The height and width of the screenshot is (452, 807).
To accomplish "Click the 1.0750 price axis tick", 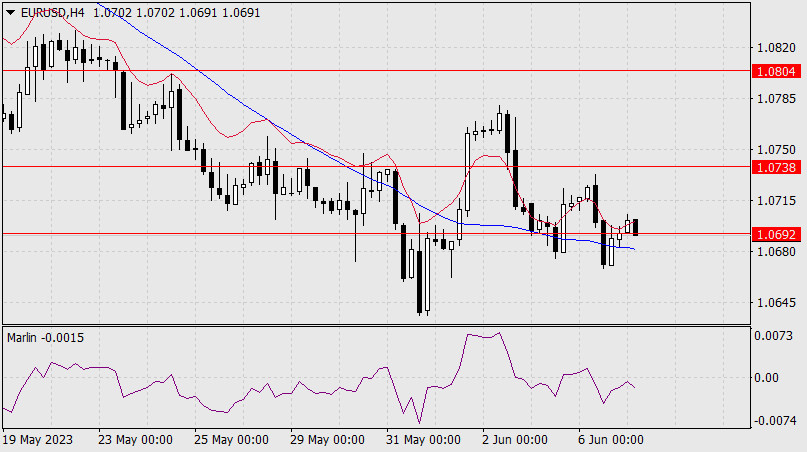I will (777, 149).
